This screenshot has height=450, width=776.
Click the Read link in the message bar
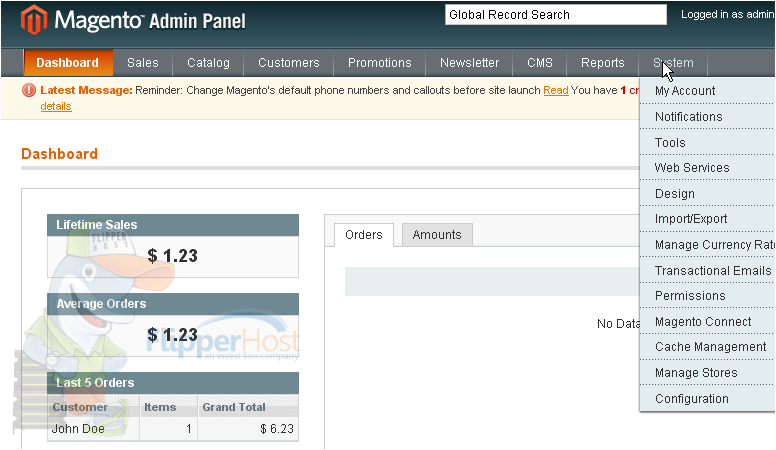556,91
